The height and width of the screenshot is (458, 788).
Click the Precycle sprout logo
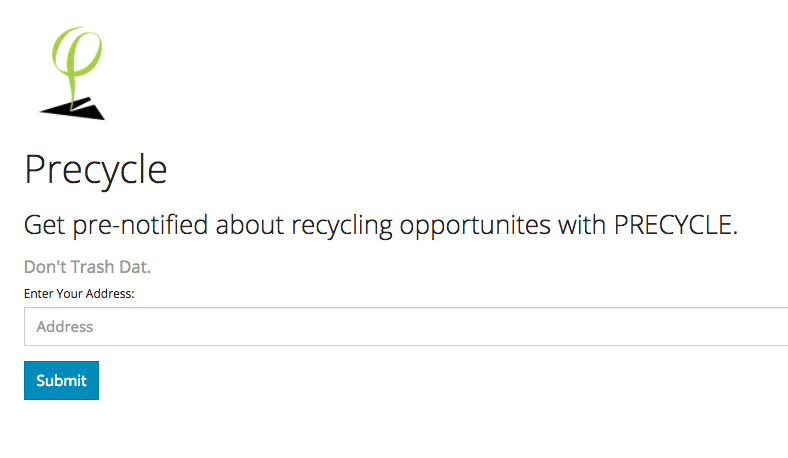tap(72, 73)
